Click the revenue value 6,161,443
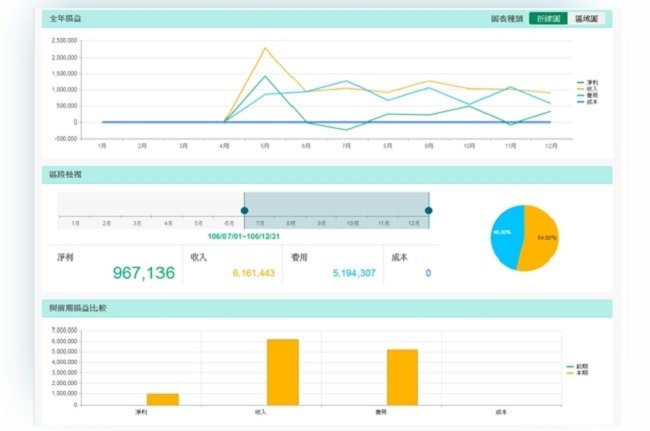The height and width of the screenshot is (431, 650). pyautogui.click(x=254, y=273)
